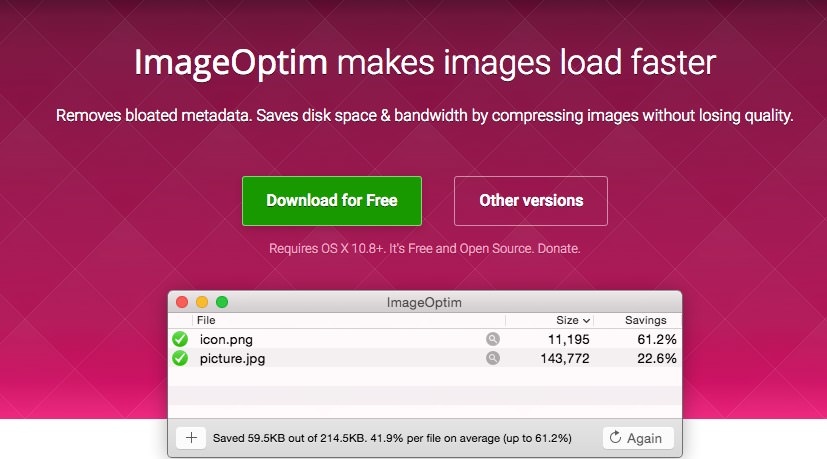Image resolution: width=827 pixels, height=459 pixels.
Task: Toggle sort order on the Size column
Action: (x=572, y=320)
